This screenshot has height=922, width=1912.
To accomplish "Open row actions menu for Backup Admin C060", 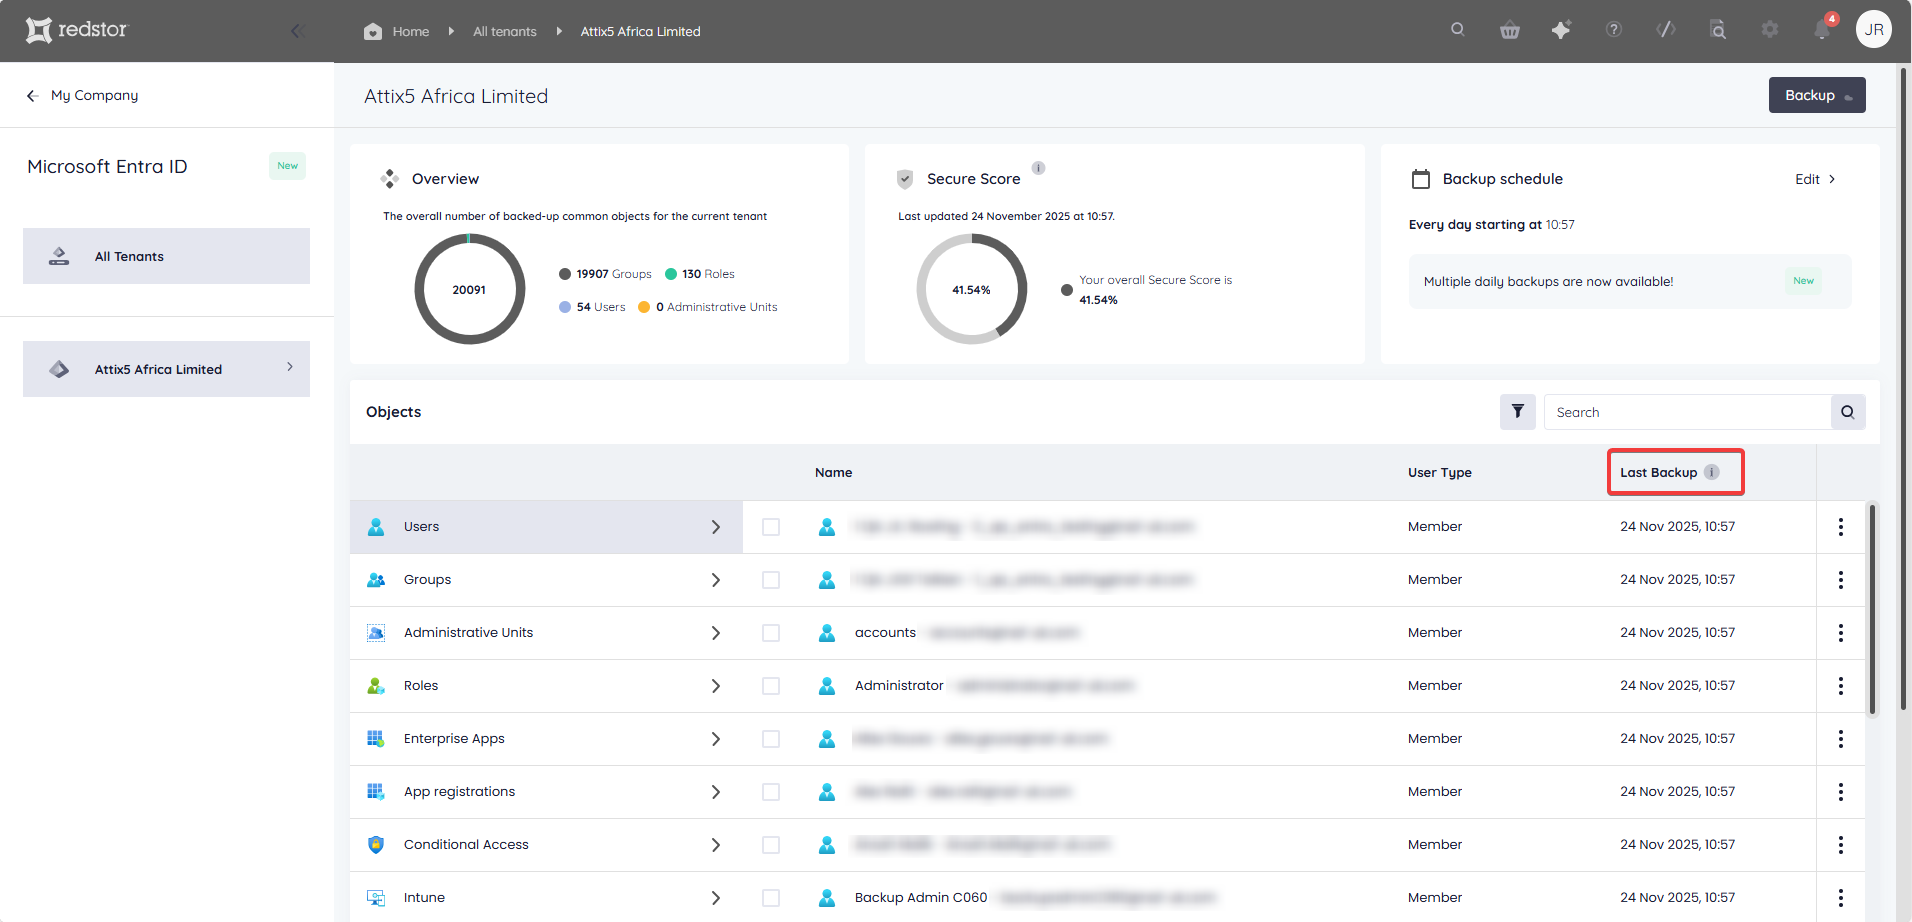I will coord(1841,898).
